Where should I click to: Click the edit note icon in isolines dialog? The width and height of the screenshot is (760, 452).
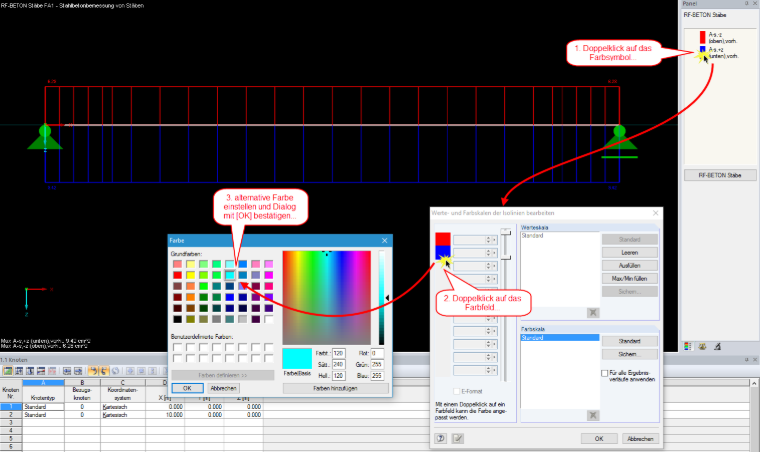[458, 438]
